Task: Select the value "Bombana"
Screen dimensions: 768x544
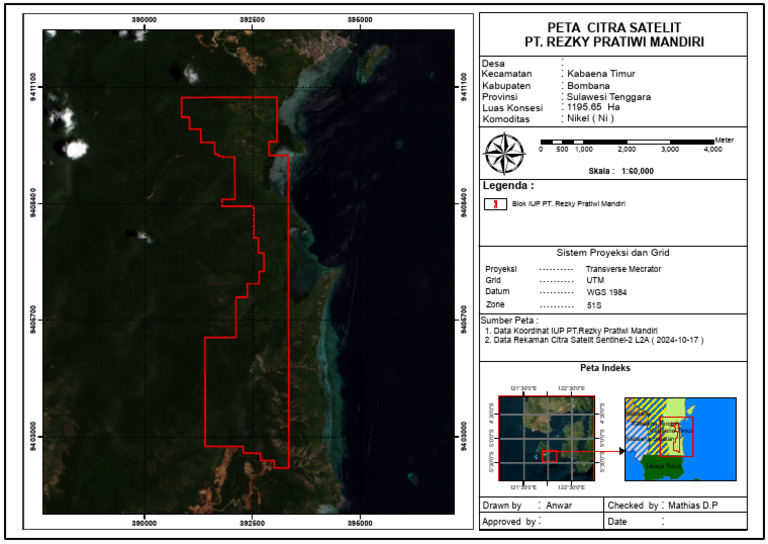Action: coord(588,86)
